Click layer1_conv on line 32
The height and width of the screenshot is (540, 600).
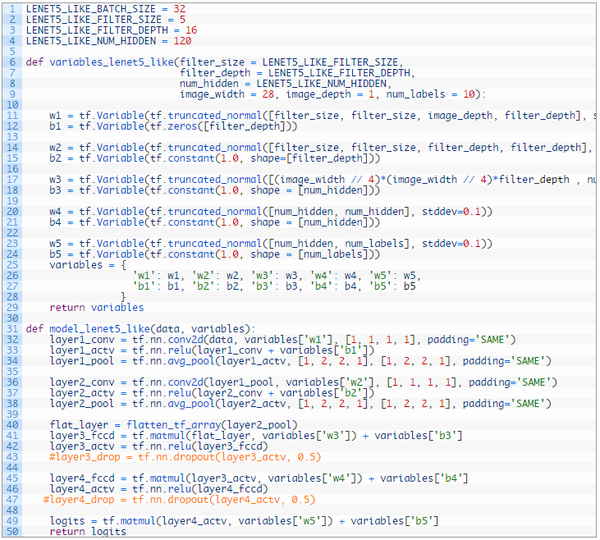(82, 339)
